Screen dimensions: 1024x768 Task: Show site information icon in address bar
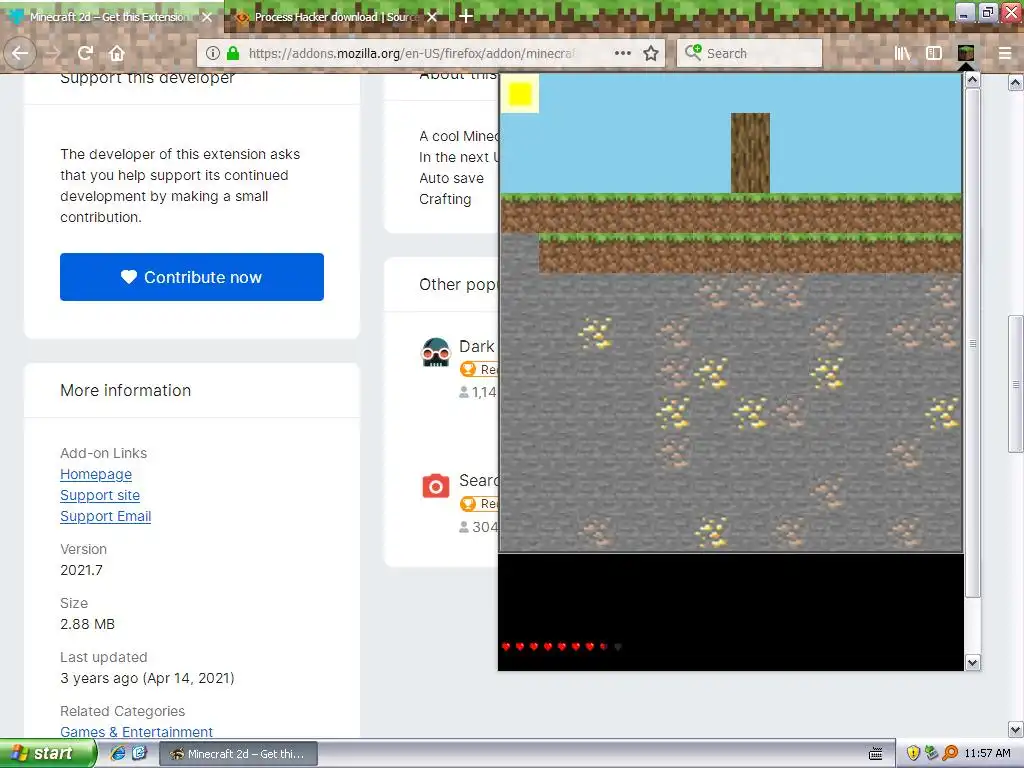pos(213,53)
